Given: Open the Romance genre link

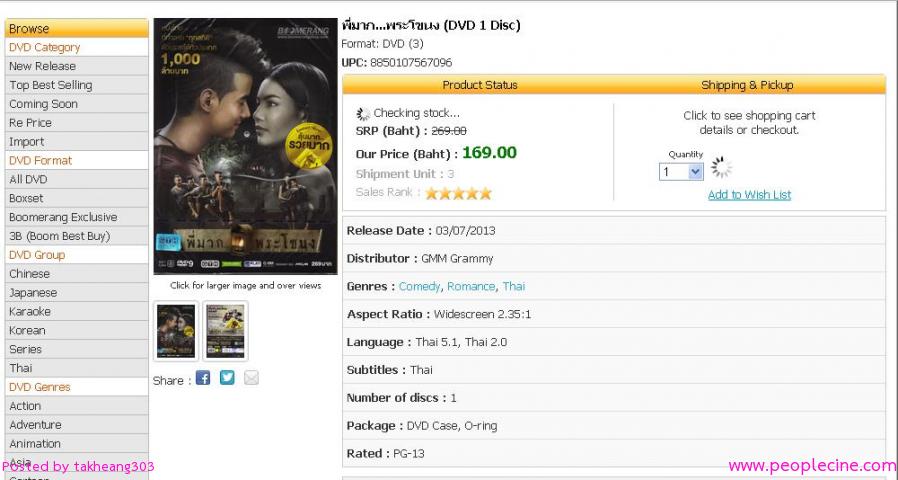Looking at the screenshot, I should click(471, 286).
